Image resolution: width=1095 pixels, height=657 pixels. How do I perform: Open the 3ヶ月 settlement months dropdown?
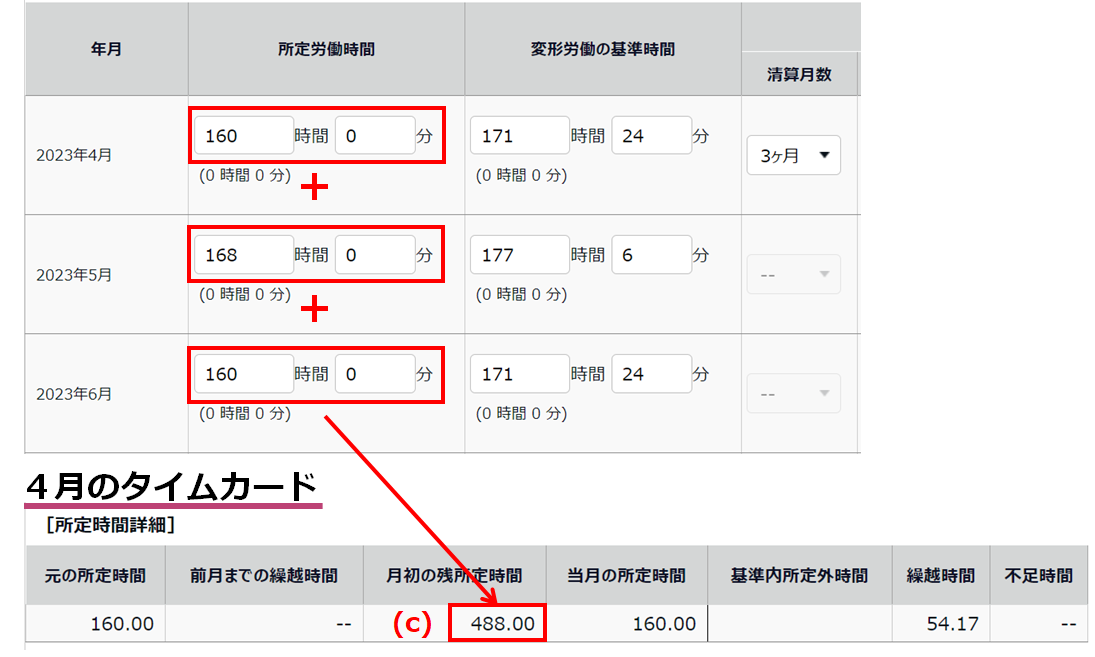click(794, 155)
